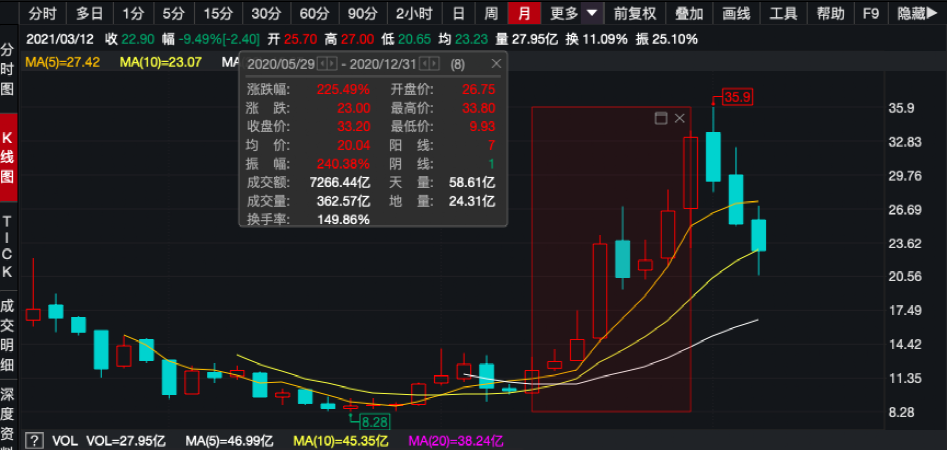Select the 多日 period tab
This screenshot has height=450, width=947.
point(90,13)
